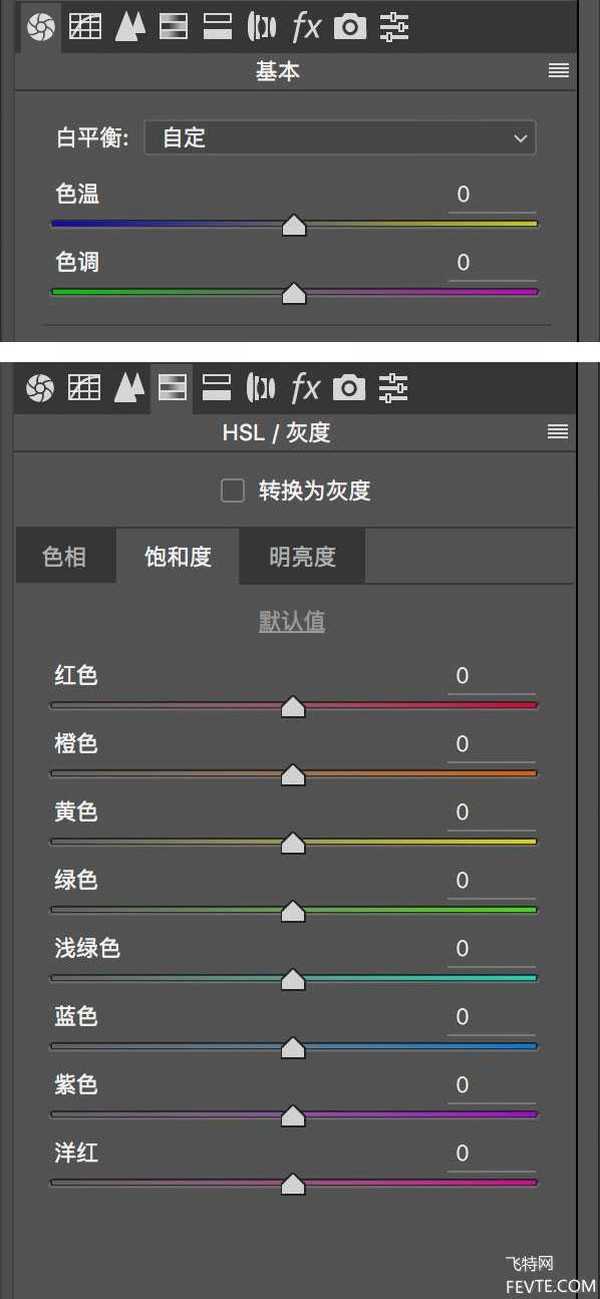Open the 明亮度 tab
The width and height of the screenshot is (600, 1299).
tap(302, 556)
